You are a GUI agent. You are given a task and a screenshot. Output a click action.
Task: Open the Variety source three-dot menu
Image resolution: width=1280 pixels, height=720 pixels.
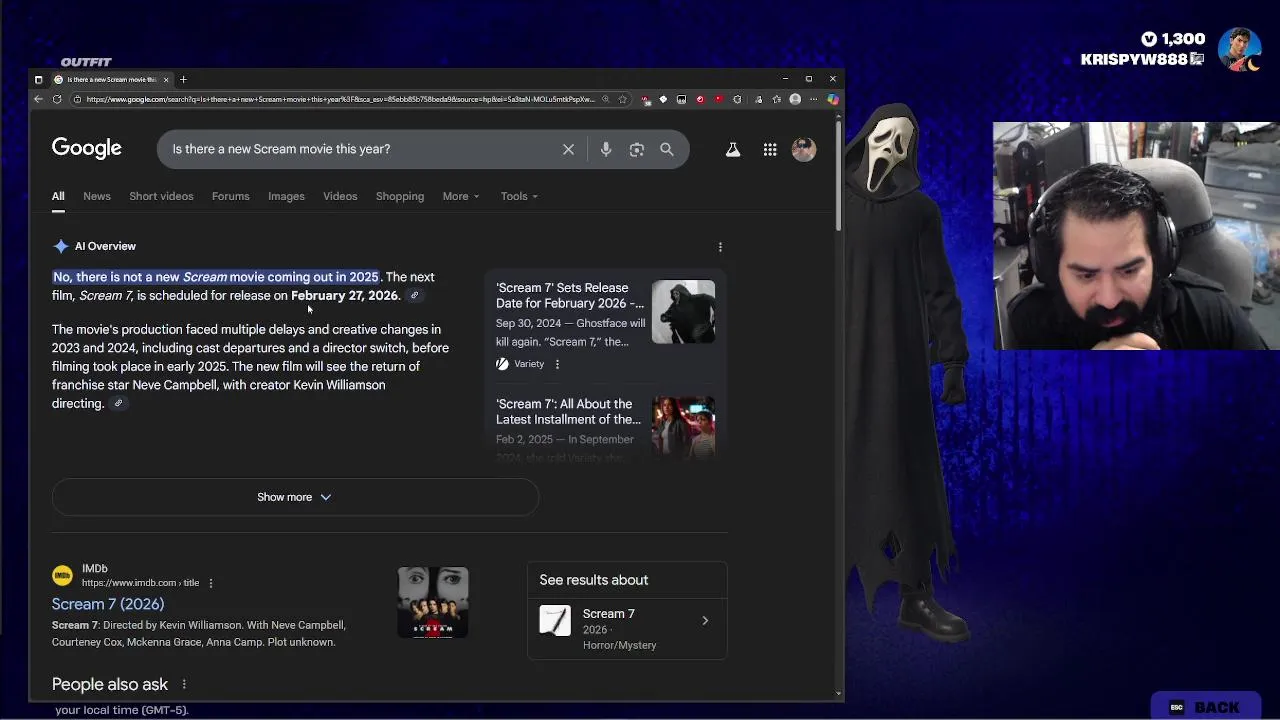pos(557,364)
